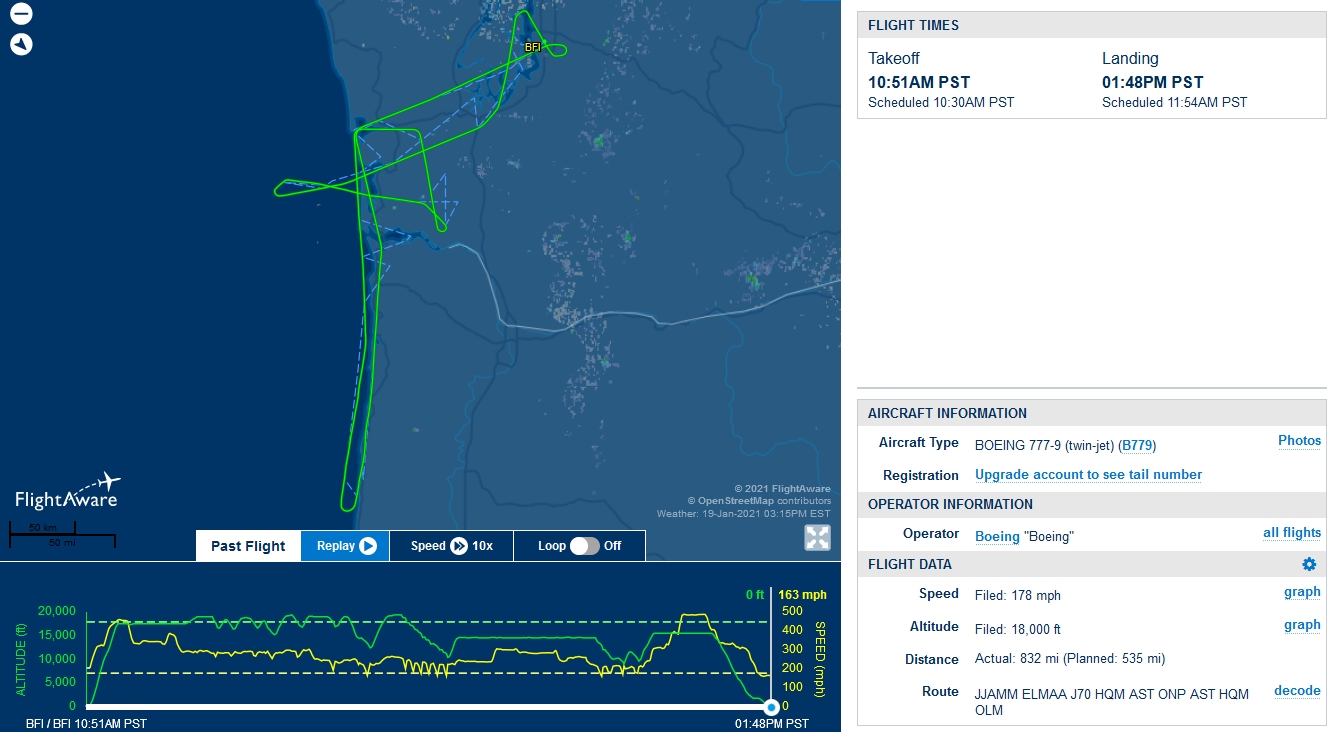Reset map orientation with compass icon
Image resolution: width=1344 pixels, height=732 pixels.
21,44
